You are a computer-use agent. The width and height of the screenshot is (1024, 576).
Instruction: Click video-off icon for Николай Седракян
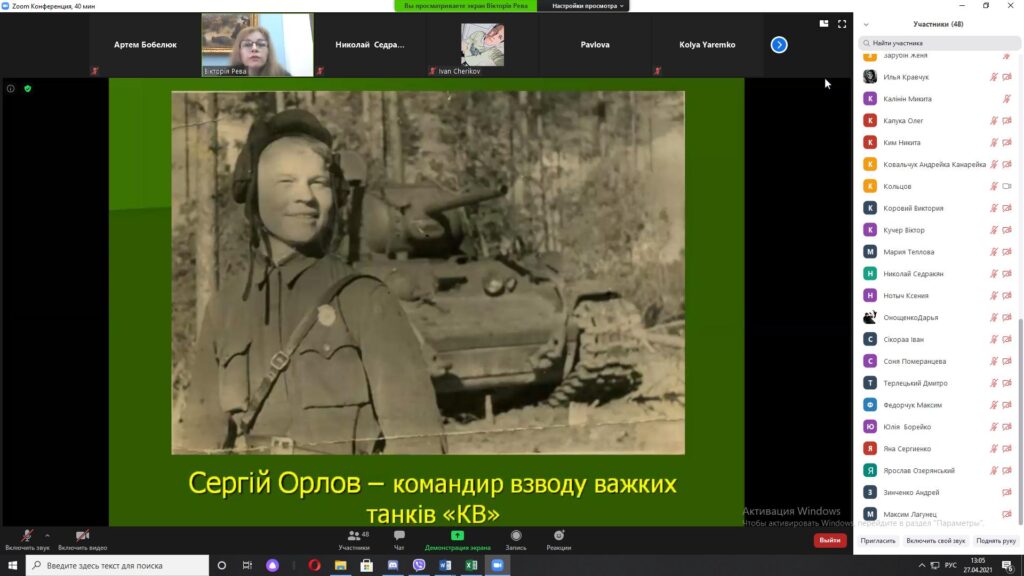click(1007, 274)
